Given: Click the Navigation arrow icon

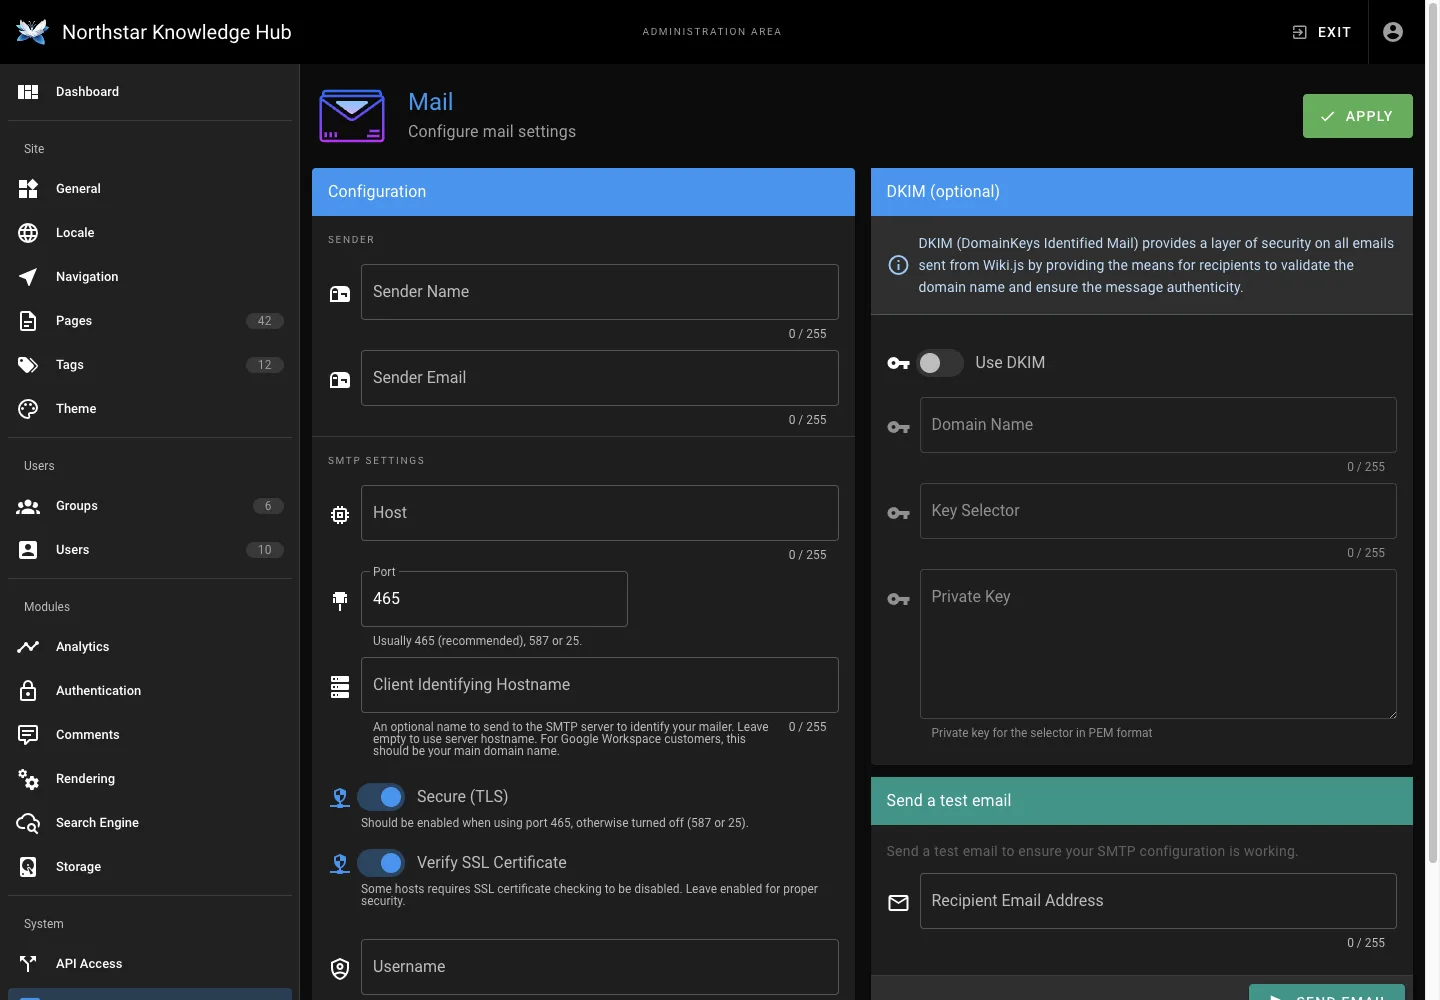Looking at the screenshot, I should (x=28, y=277).
